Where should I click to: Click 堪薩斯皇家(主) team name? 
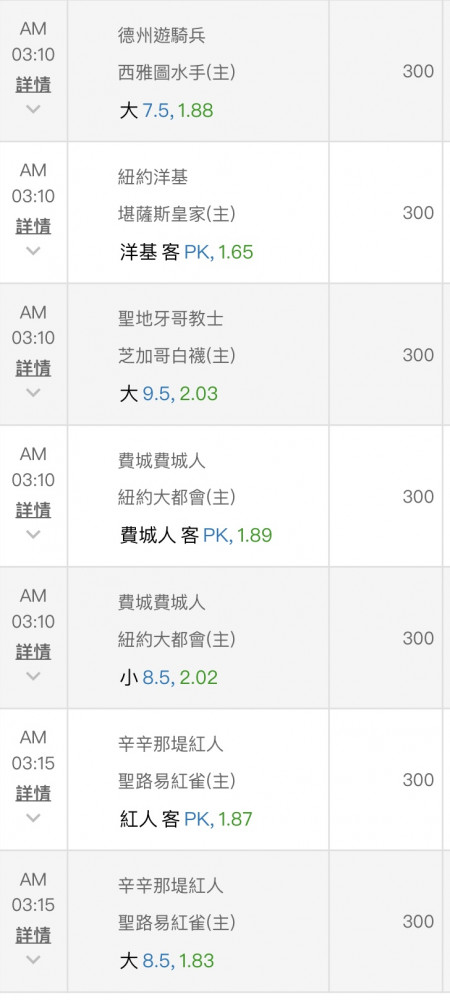pyautogui.click(x=177, y=214)
